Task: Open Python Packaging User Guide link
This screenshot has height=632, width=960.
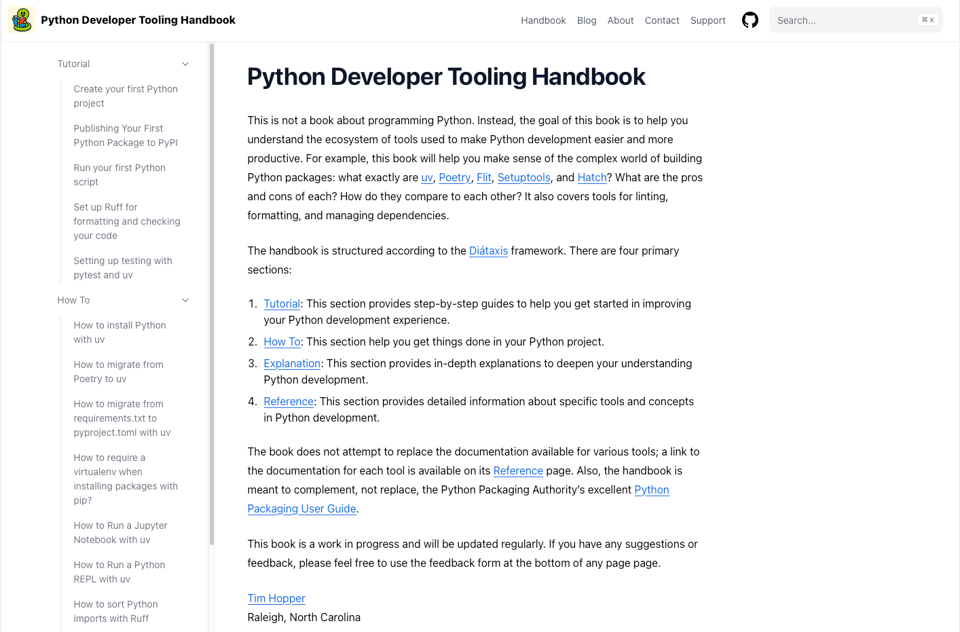Action: point(302,508)
